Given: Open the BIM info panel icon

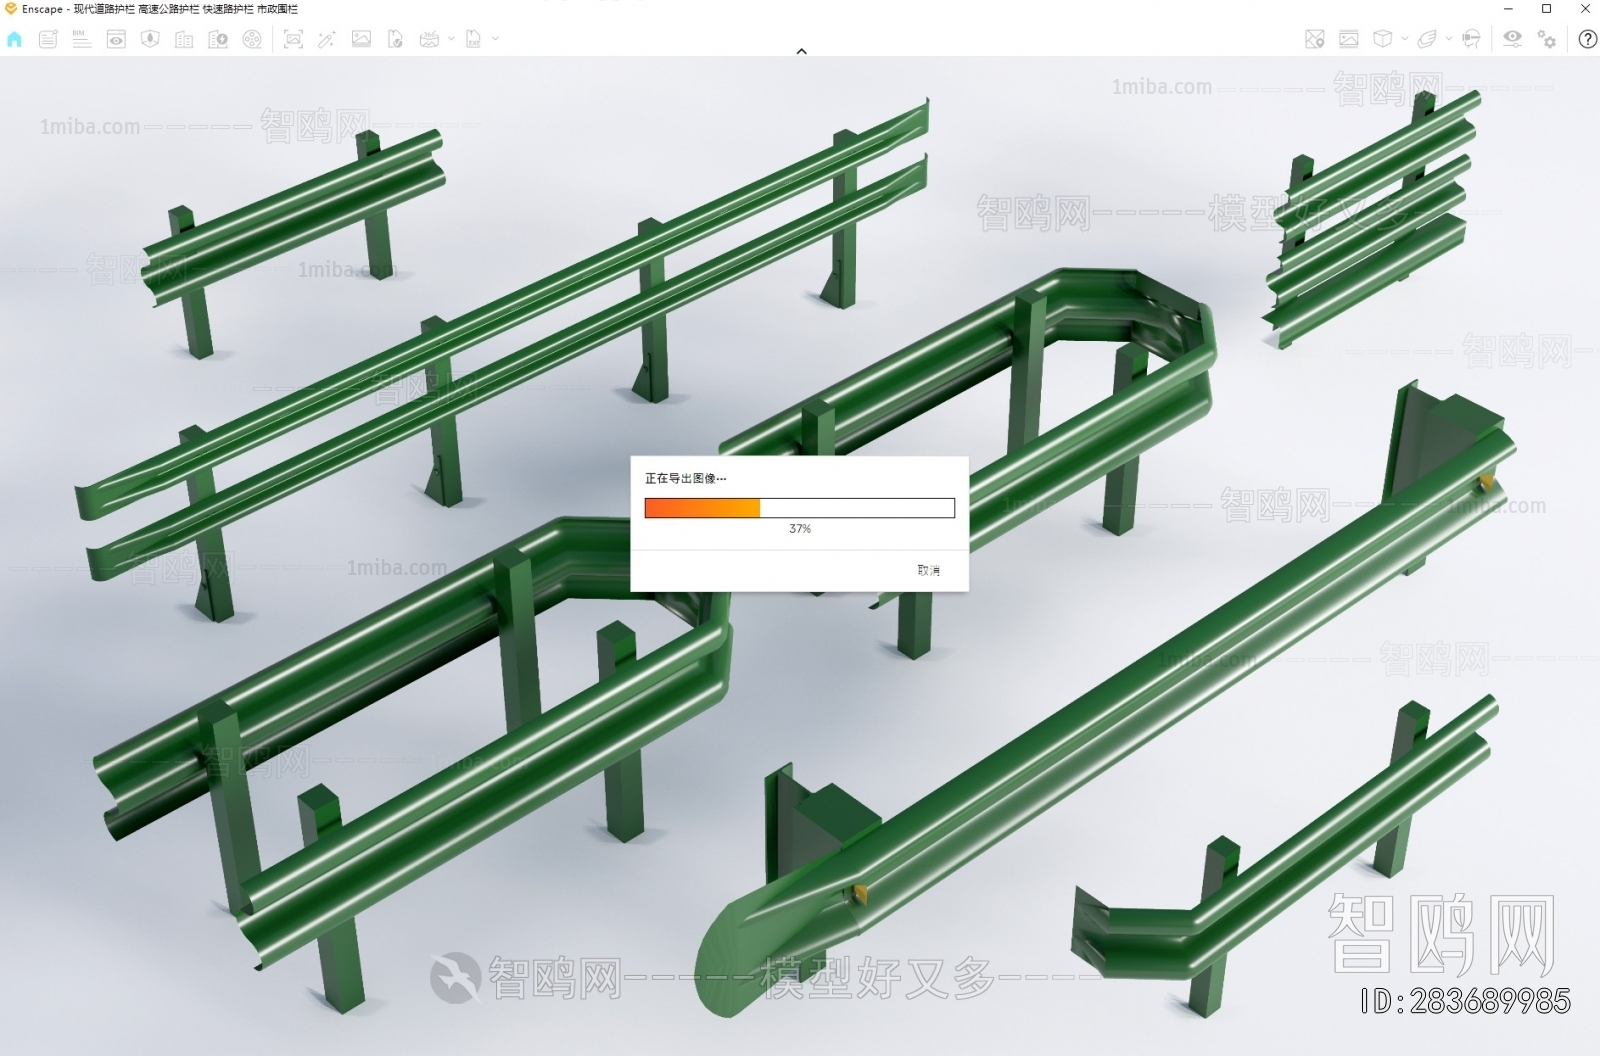Looking at the screenshot, I should [82, 39].
